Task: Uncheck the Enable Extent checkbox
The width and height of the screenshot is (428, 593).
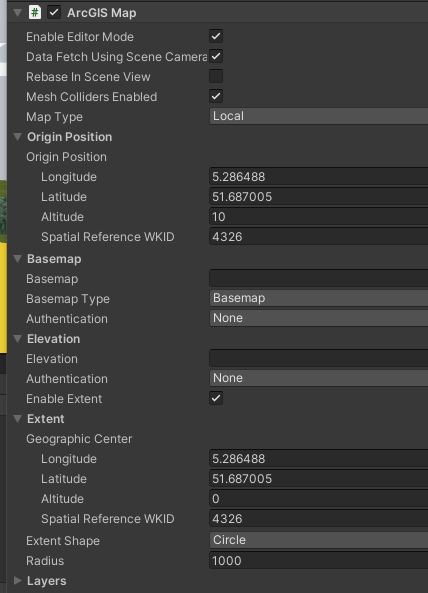Action: [216, 398]
